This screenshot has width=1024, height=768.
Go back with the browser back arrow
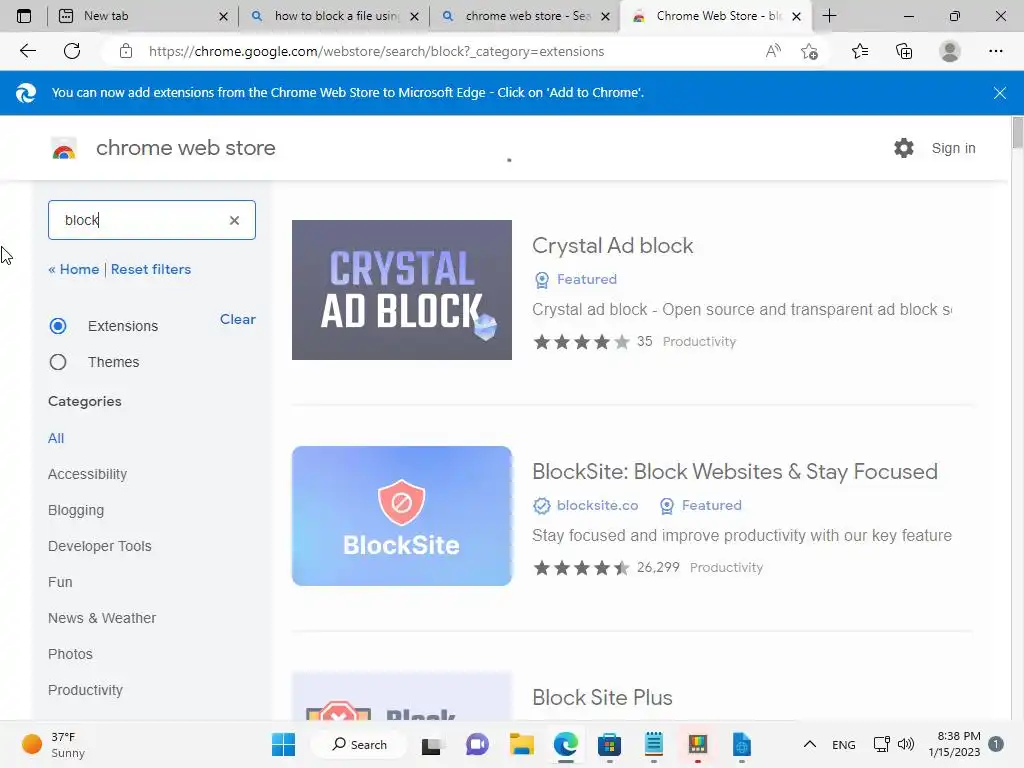pos(27,51)
